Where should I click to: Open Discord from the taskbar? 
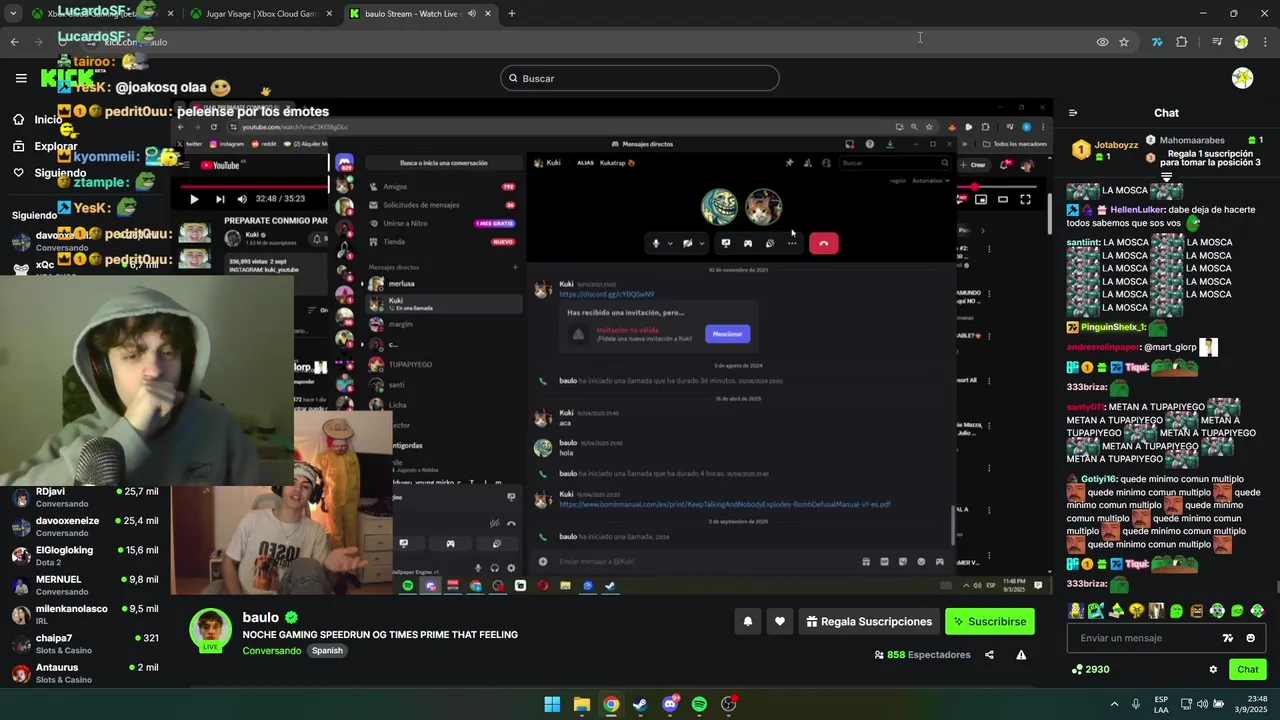tap(670, 704)
